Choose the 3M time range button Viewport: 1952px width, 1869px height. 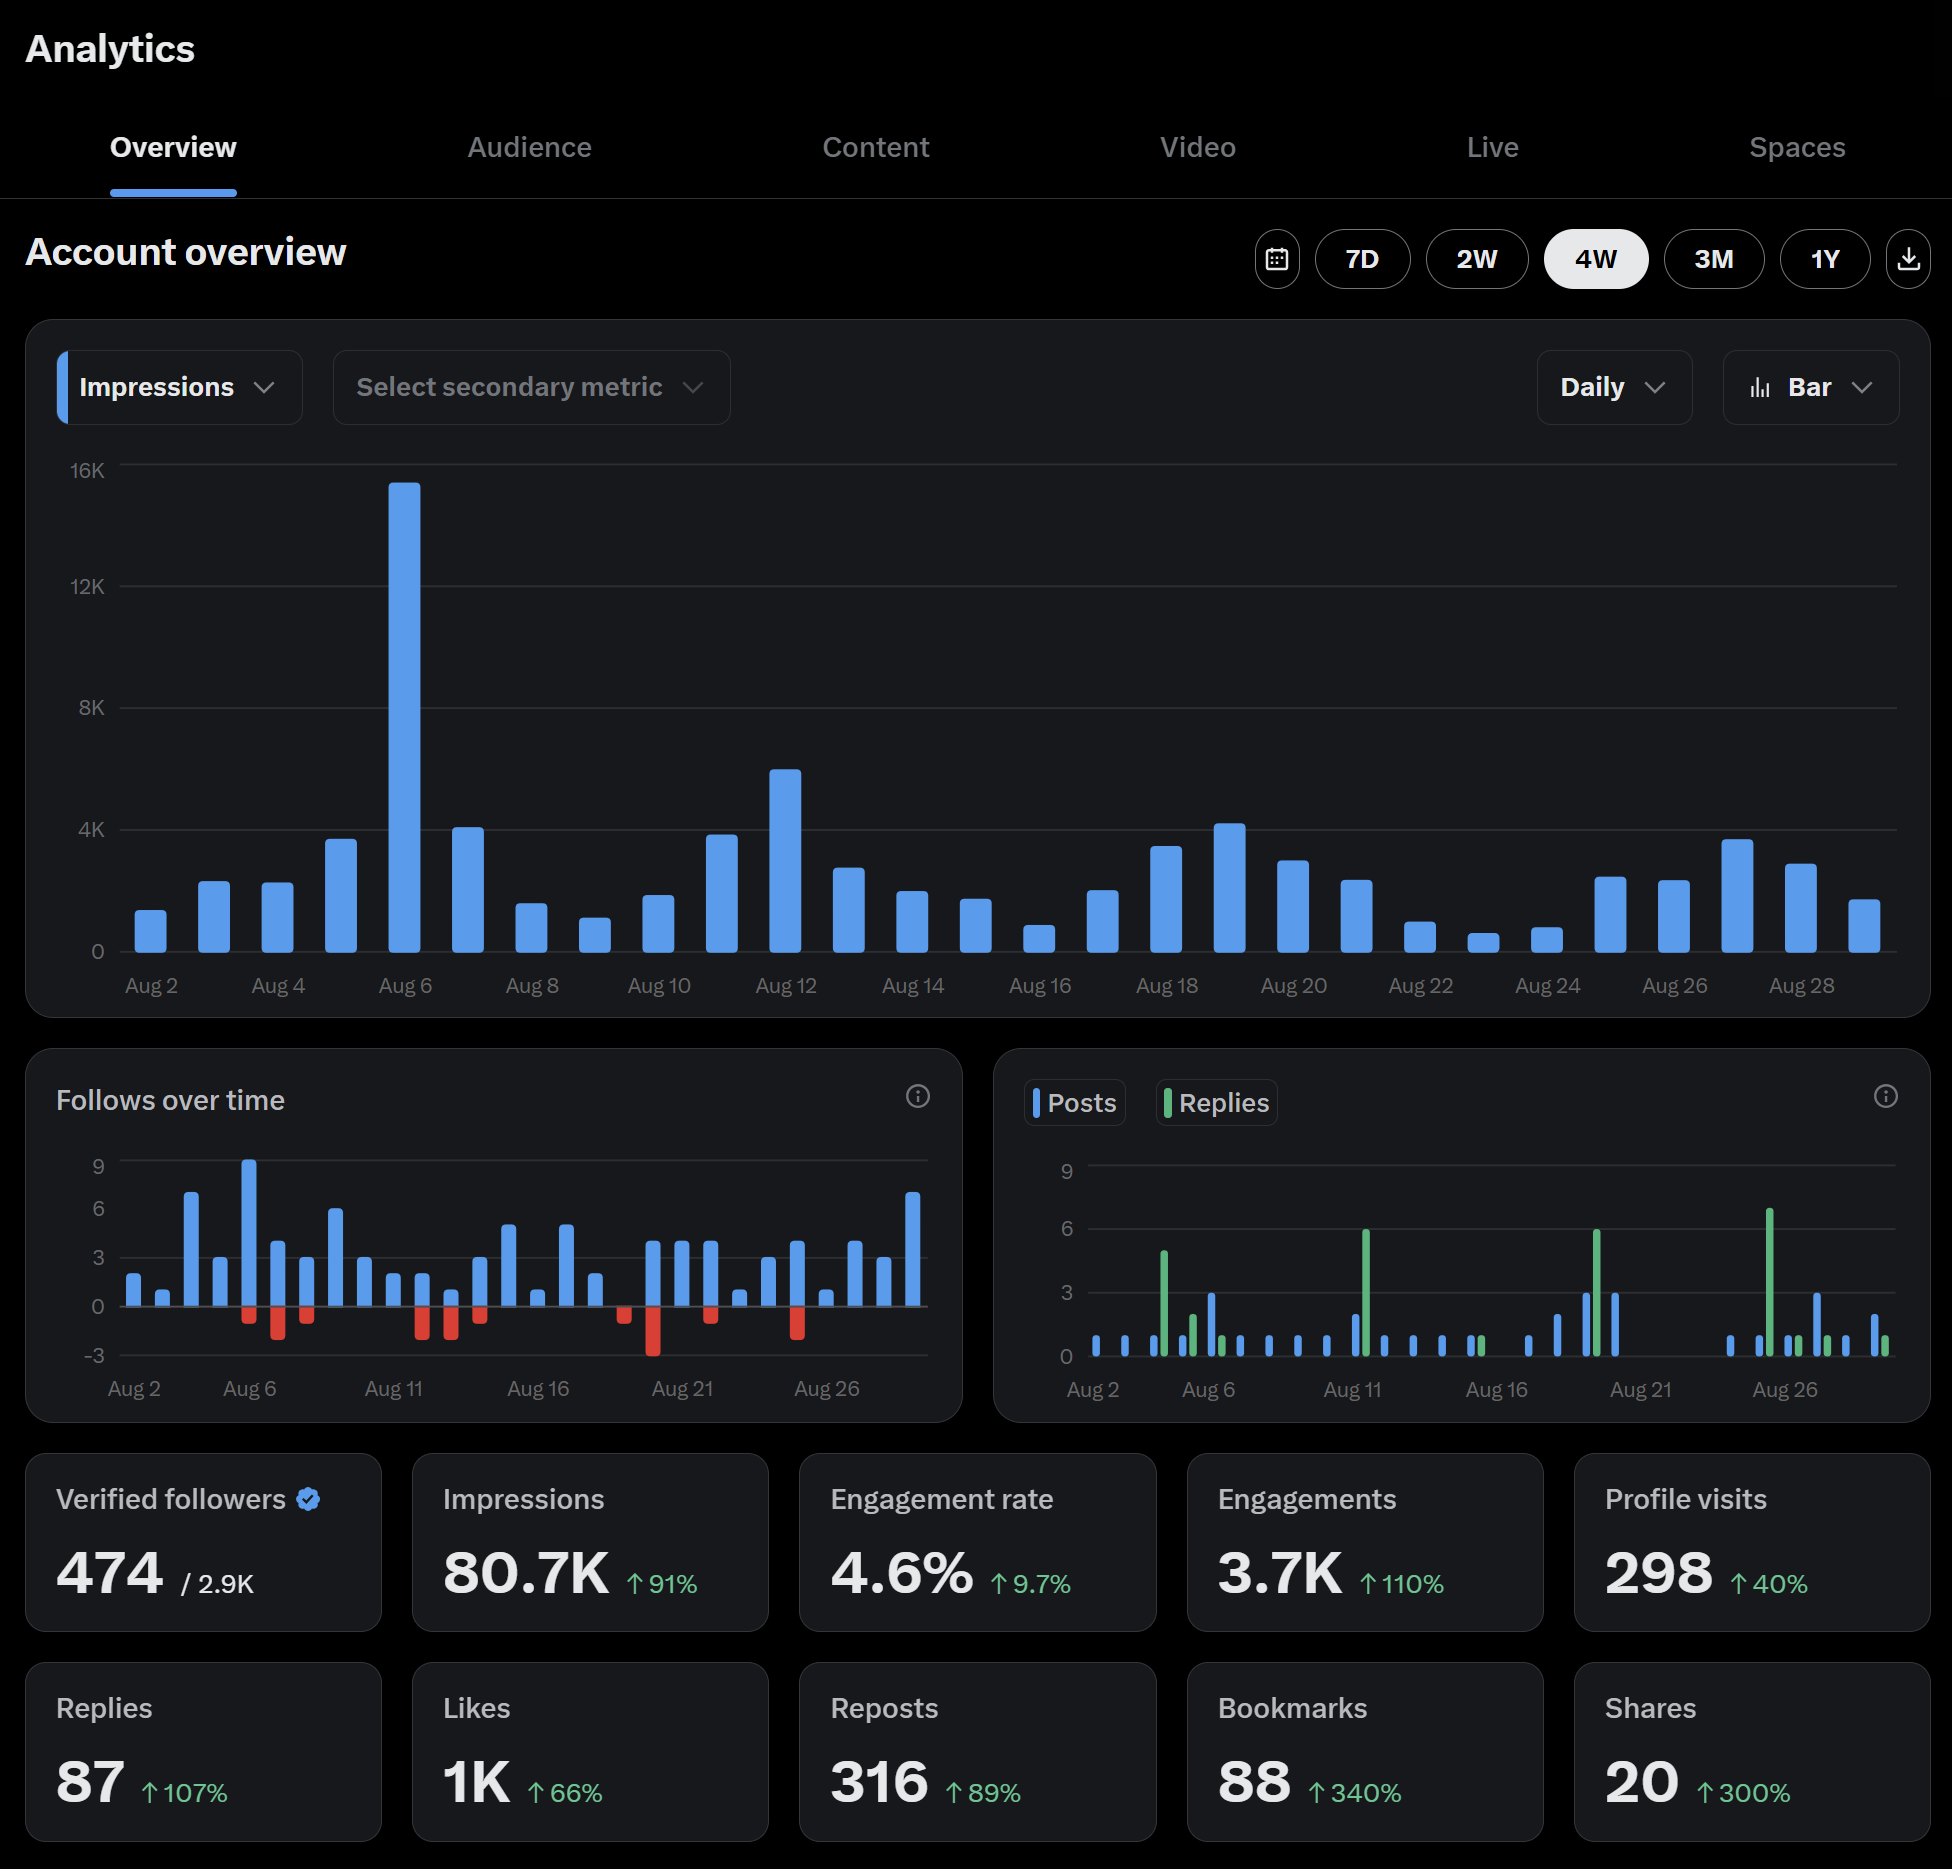[1713, 259]
